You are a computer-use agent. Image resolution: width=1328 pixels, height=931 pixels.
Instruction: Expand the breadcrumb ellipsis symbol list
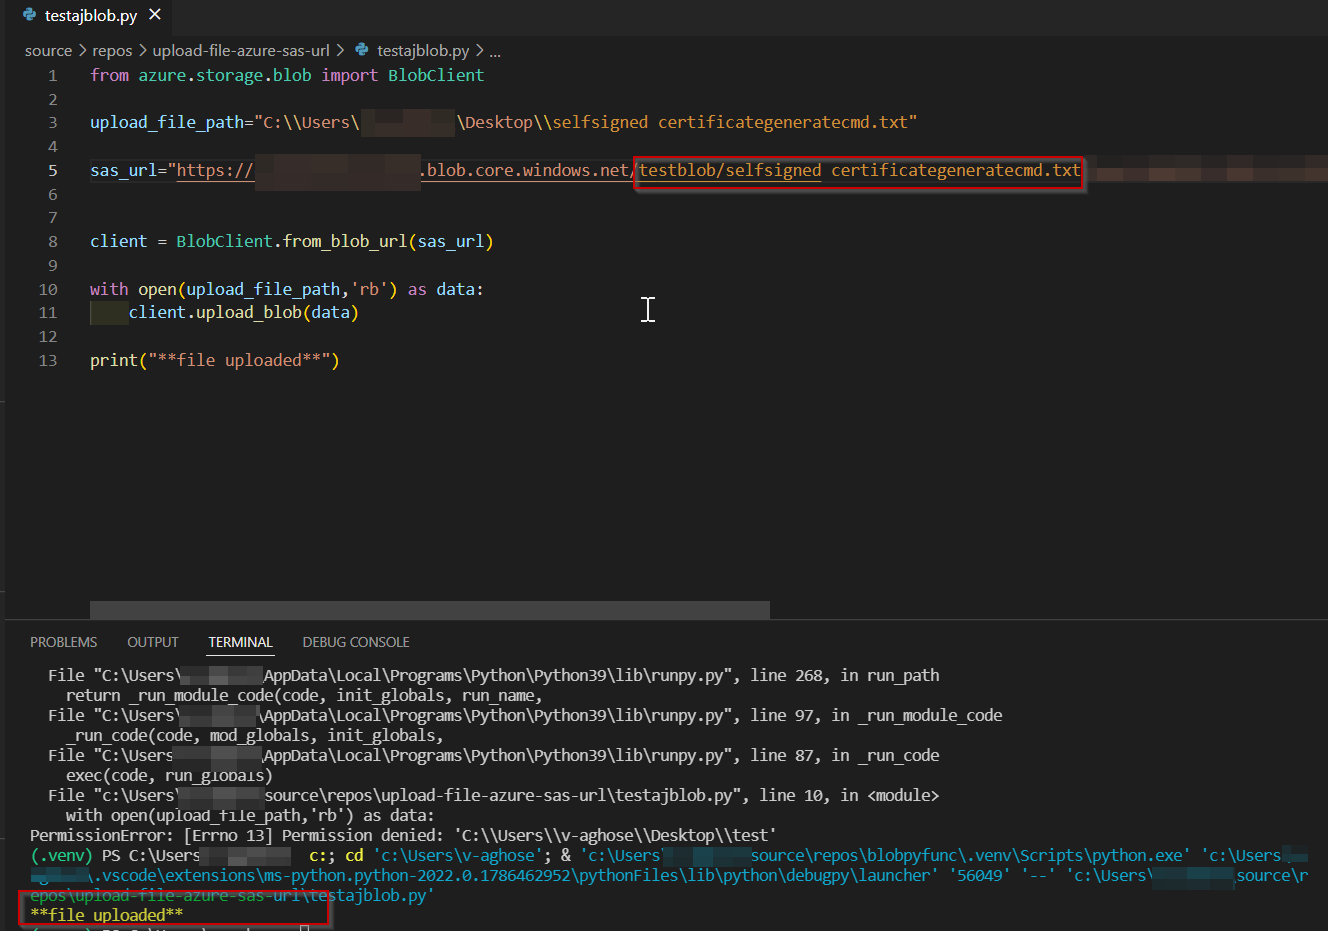(x=495, y=50)
